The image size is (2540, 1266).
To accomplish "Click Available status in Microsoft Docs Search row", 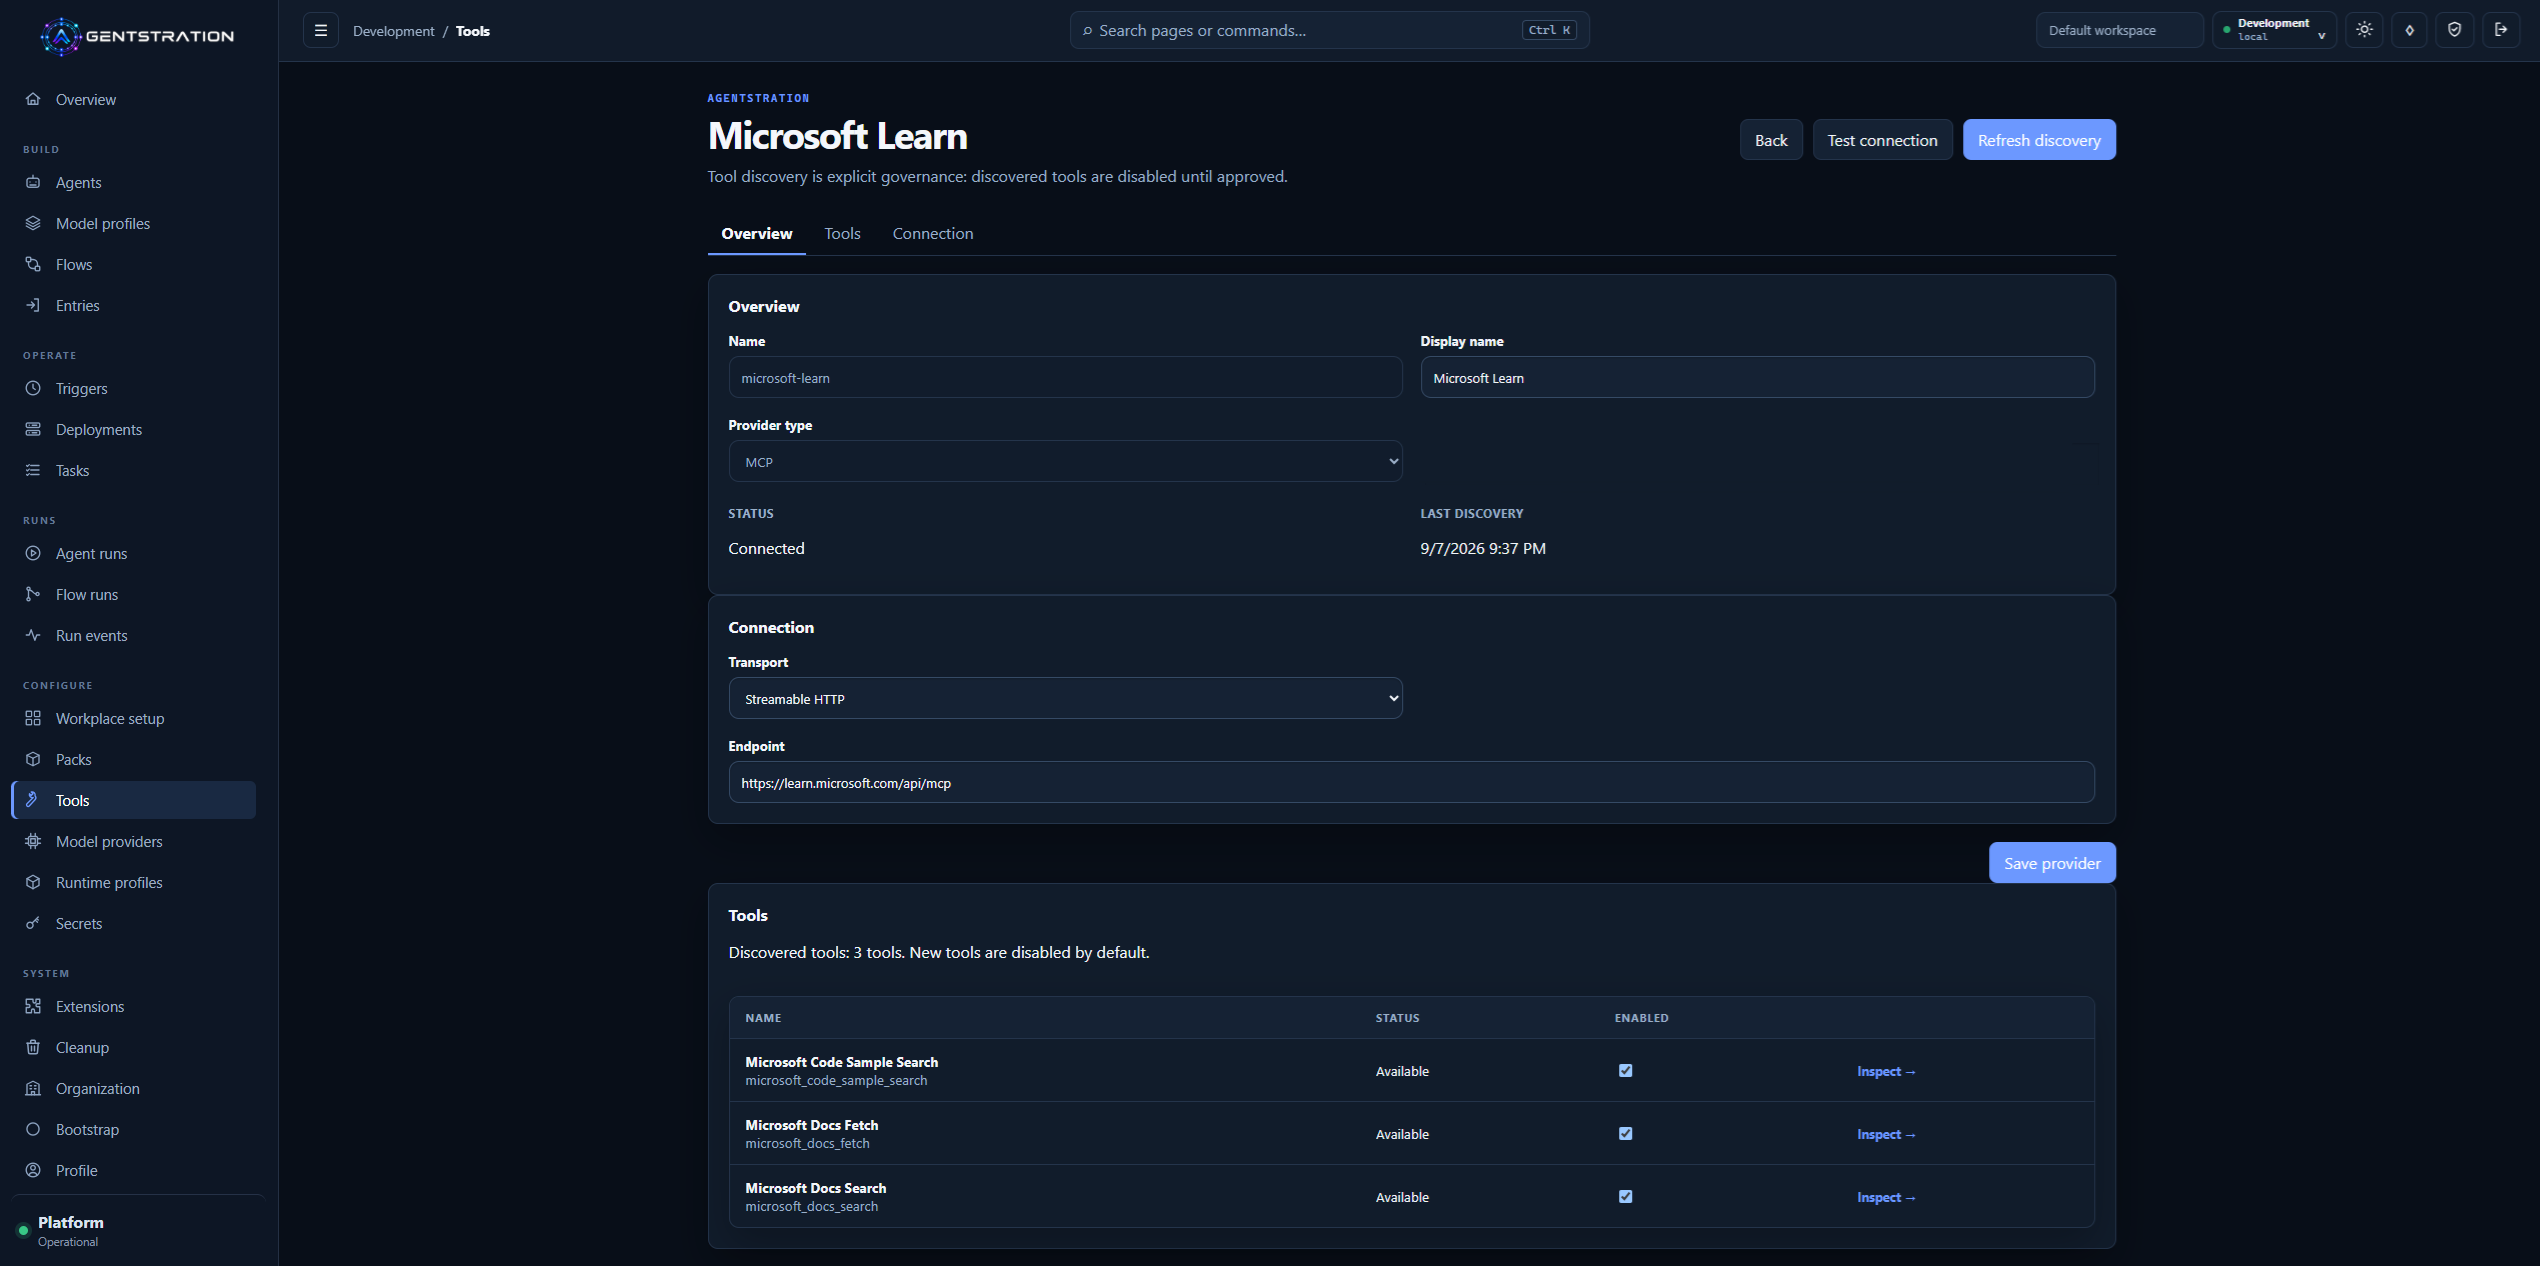I will click(1402, 1197).
